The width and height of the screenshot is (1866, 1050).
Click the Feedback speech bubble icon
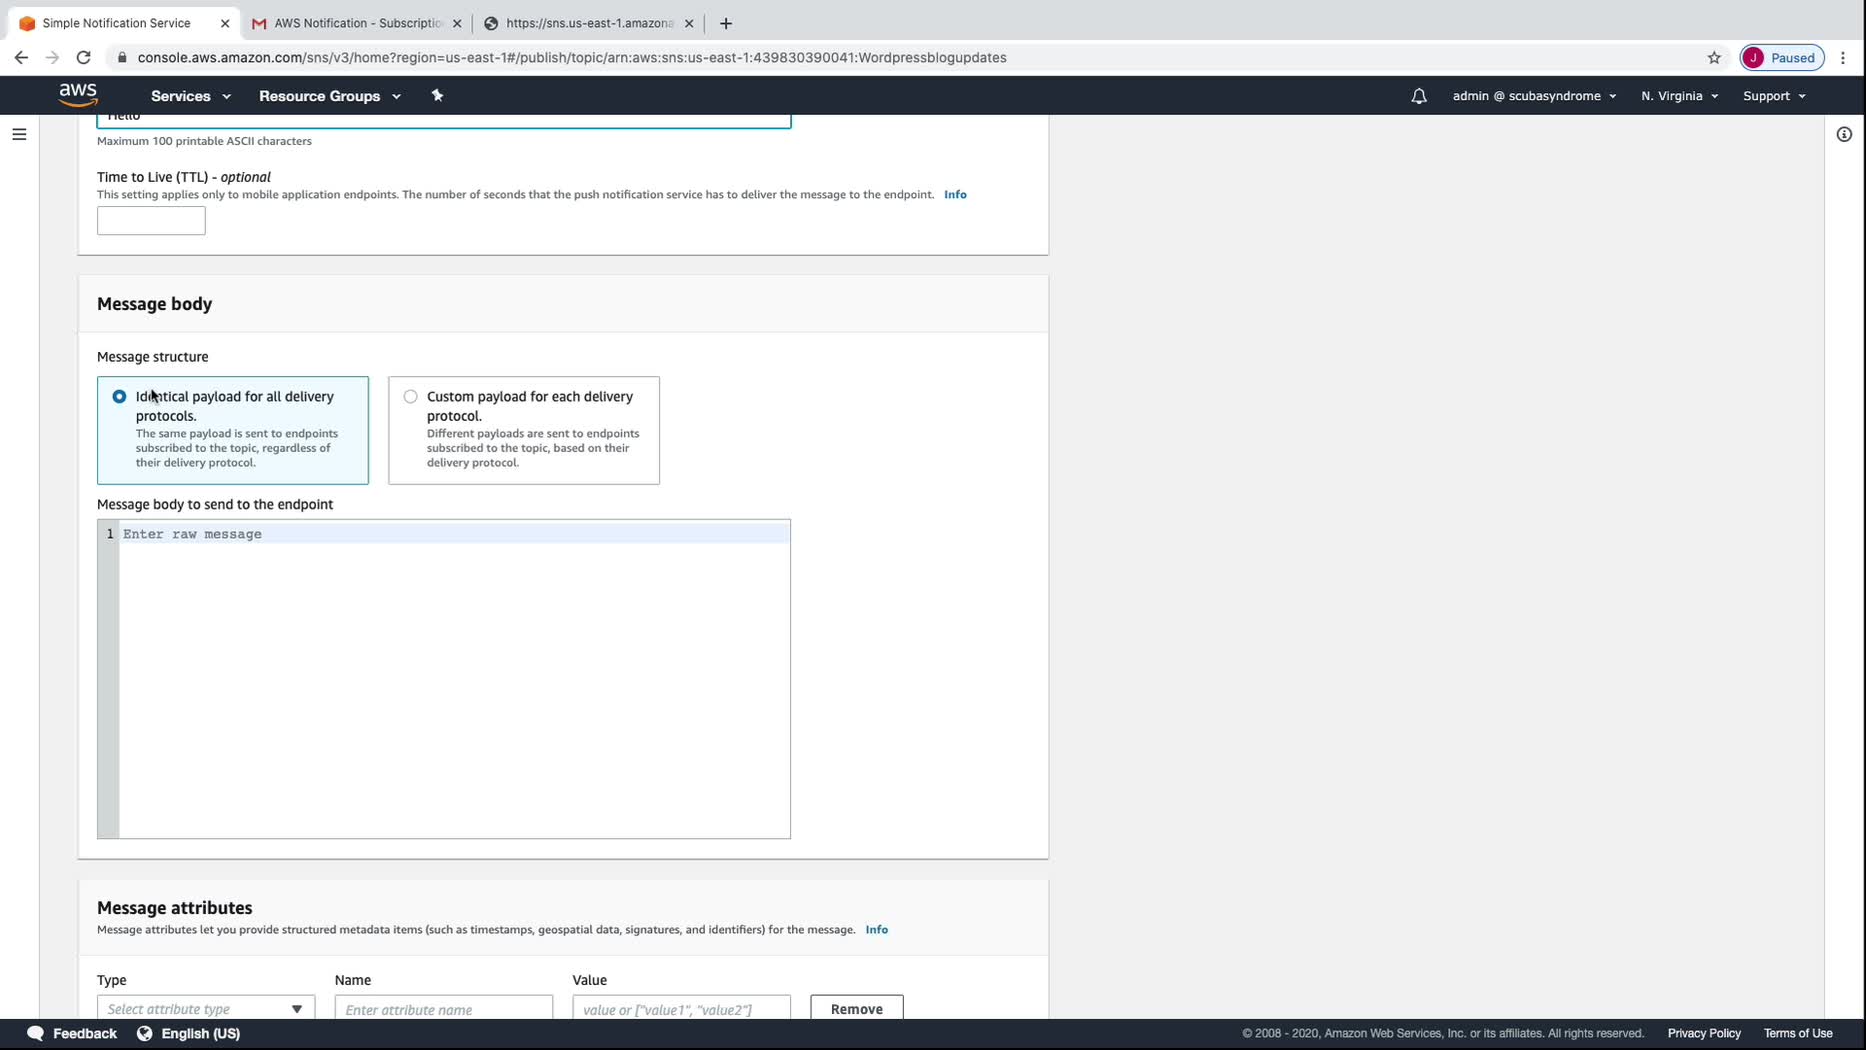pyautogui.click(x=35, y=1033)
